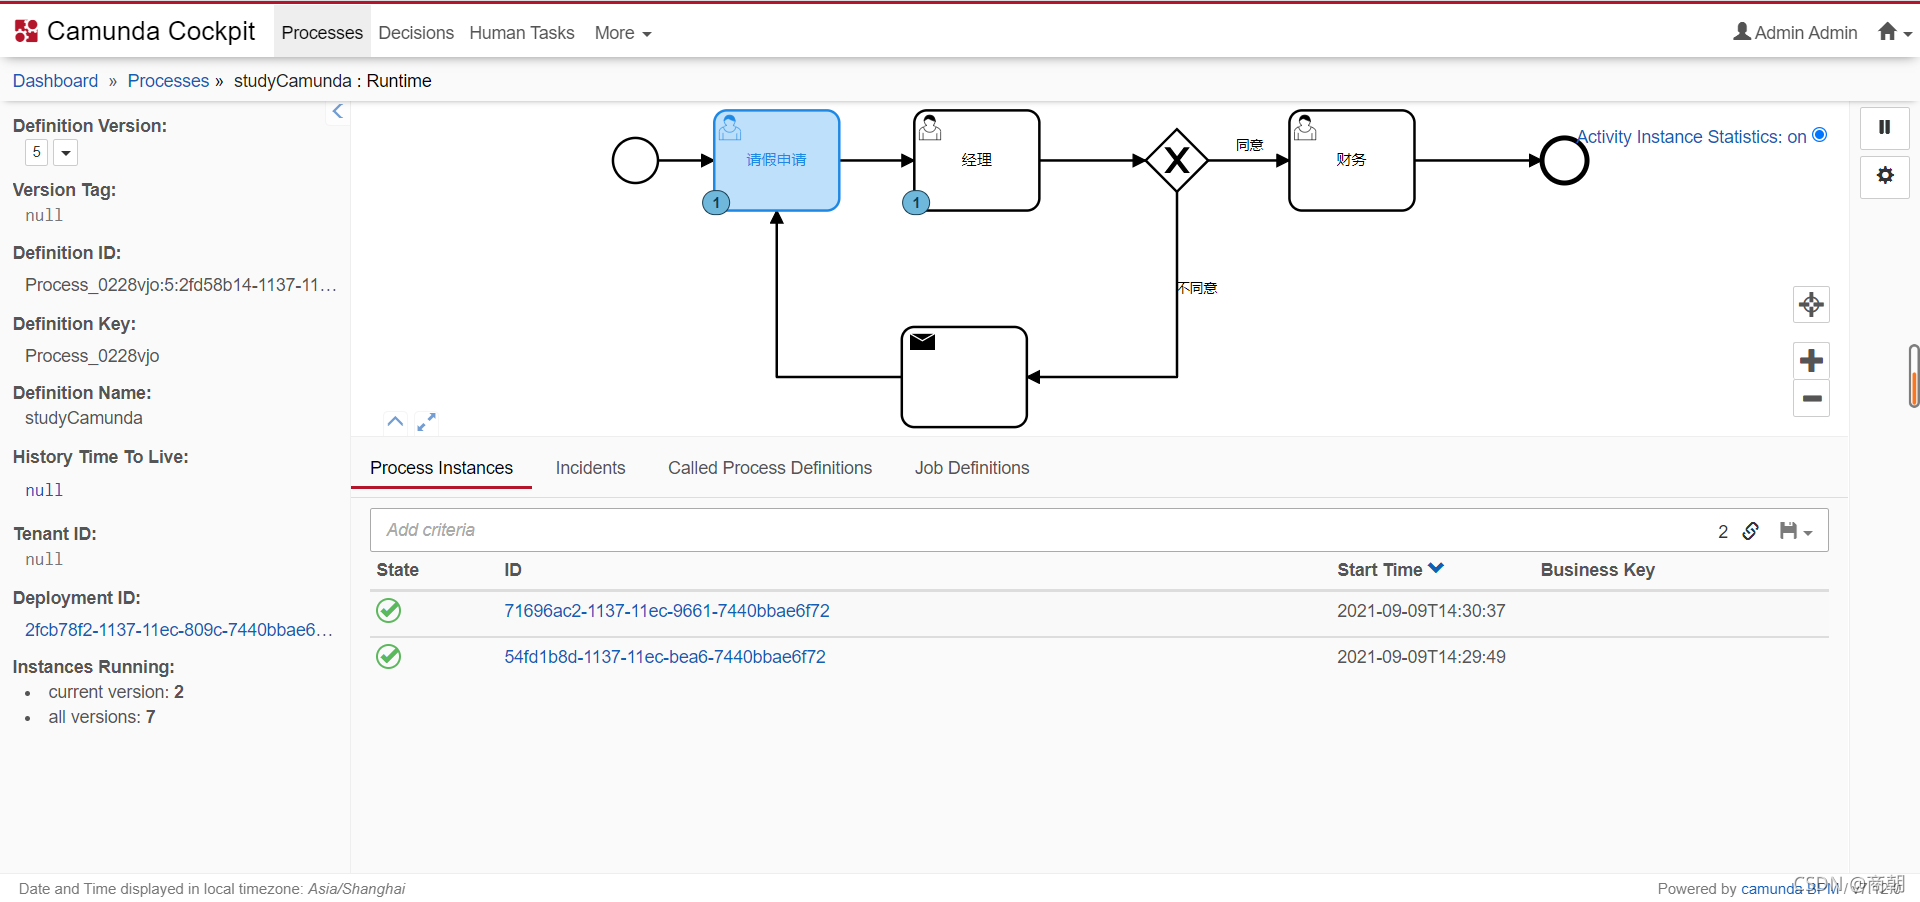The height and width of the screenshot is (902, 1920).
Task: Click the search result count 2
Action: [1723, 531]
